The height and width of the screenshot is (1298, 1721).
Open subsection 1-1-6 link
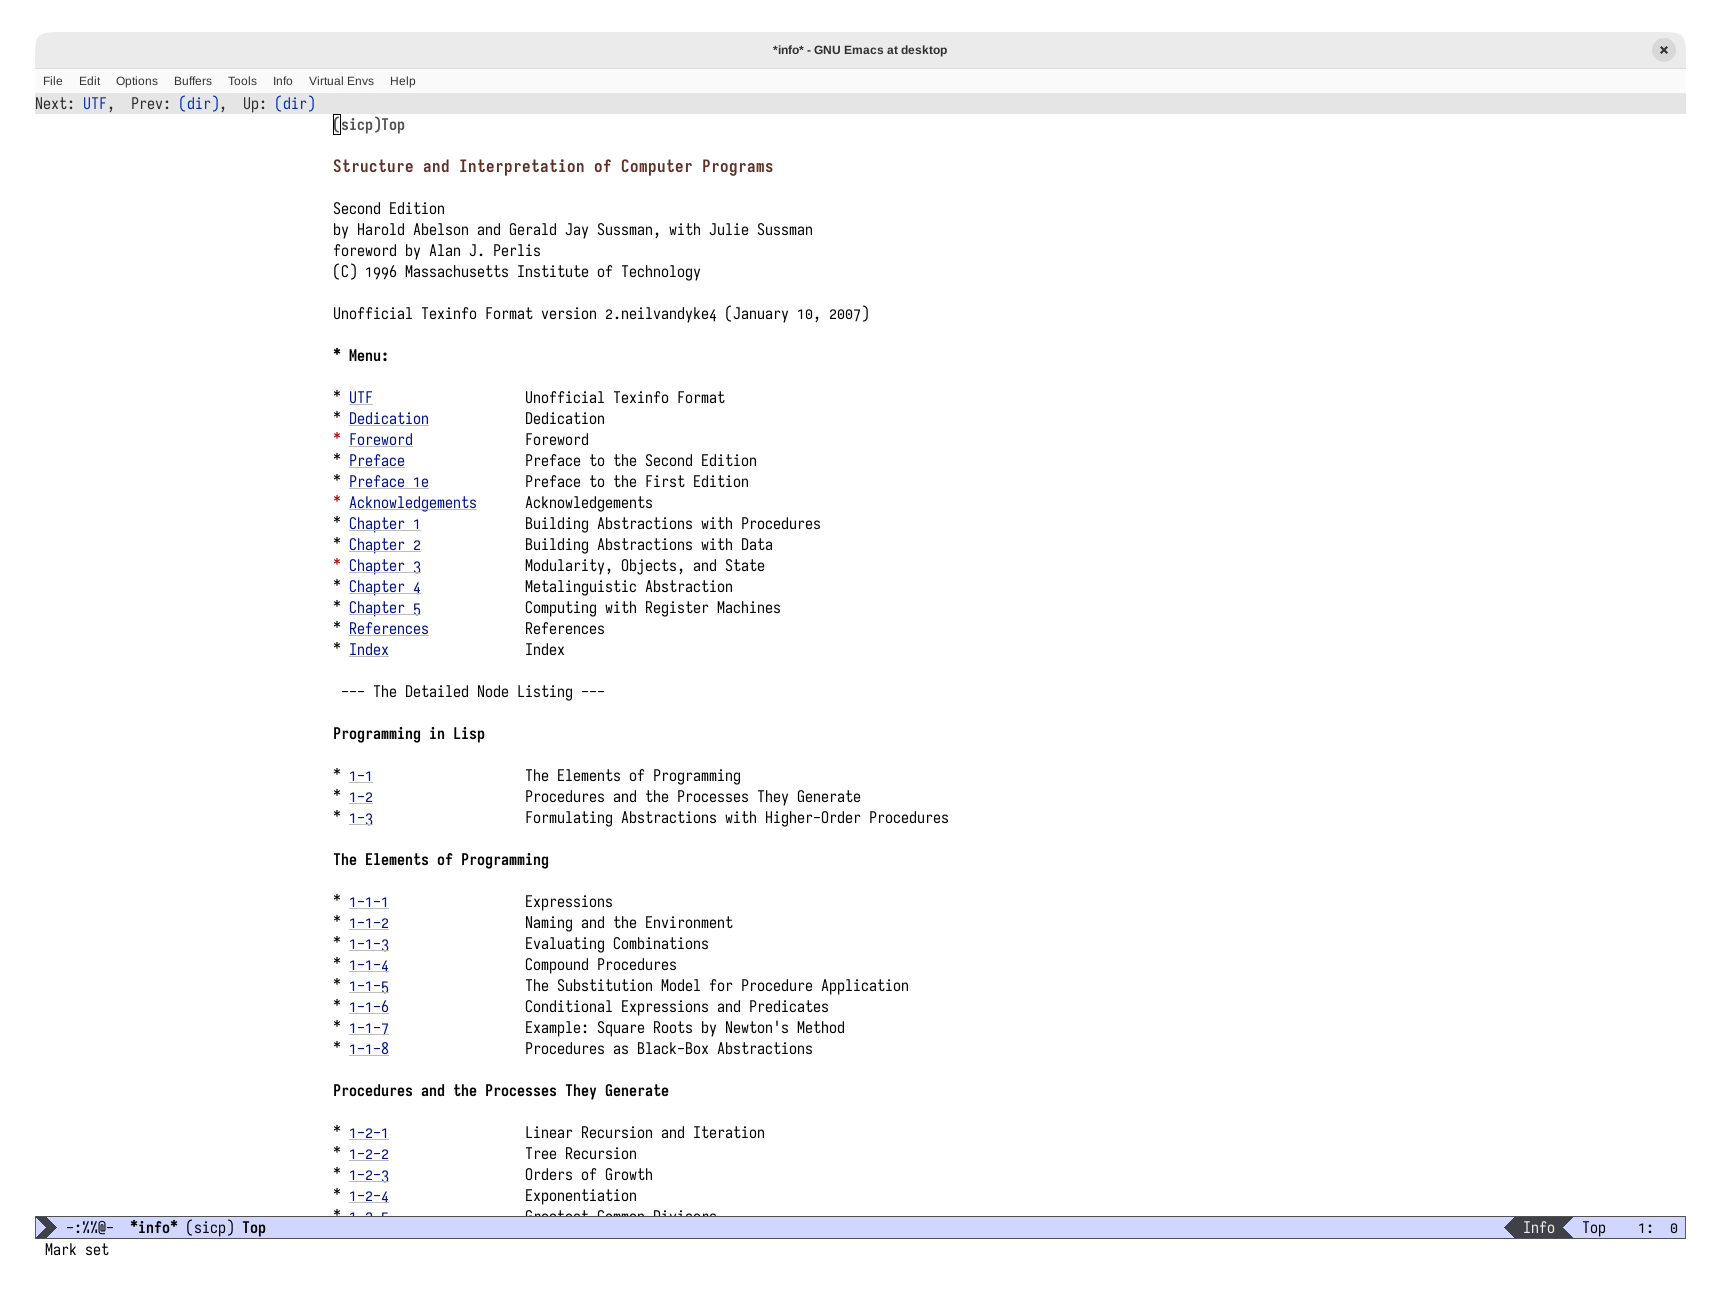369,1007
